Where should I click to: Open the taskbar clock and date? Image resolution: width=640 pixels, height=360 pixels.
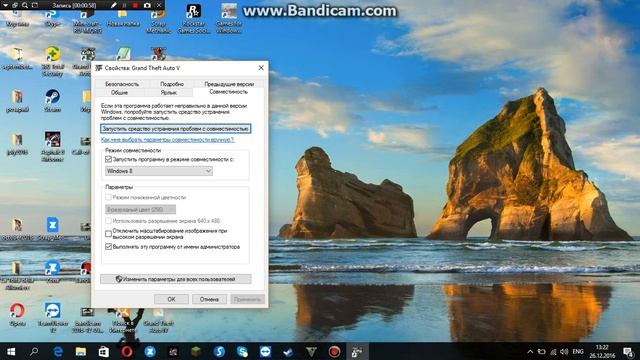[602, 351]
